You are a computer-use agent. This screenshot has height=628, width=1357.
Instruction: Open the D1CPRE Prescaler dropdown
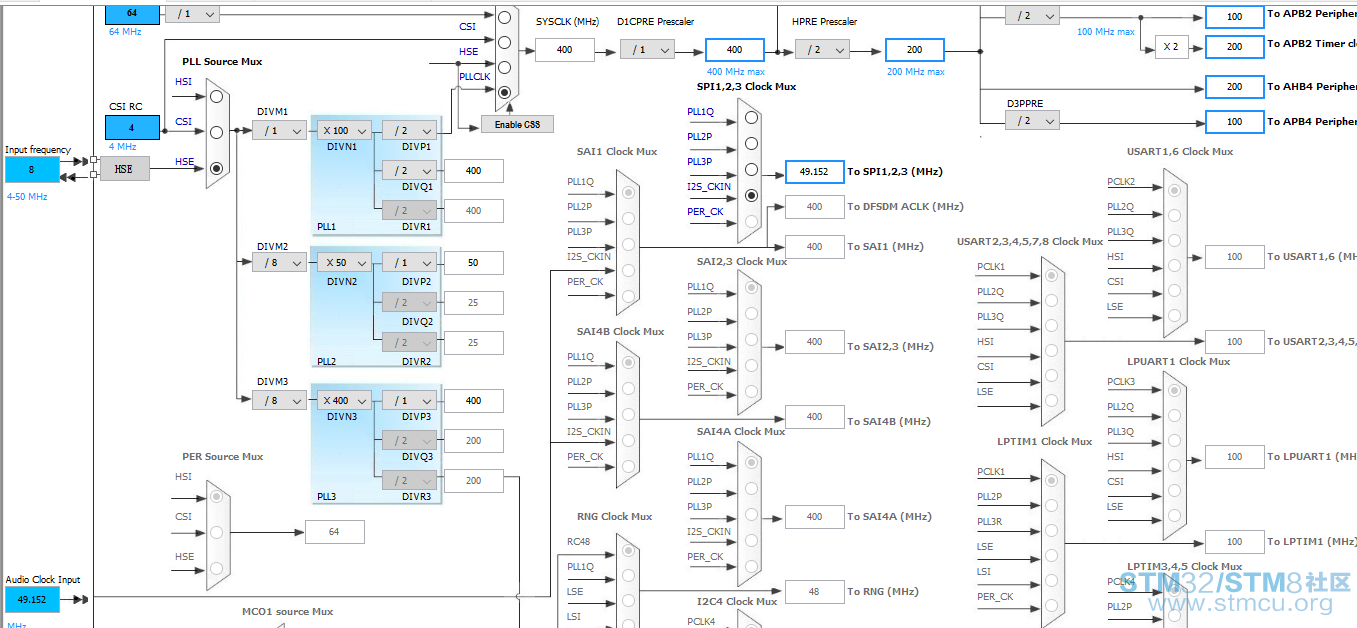click(x=647, y=50)
